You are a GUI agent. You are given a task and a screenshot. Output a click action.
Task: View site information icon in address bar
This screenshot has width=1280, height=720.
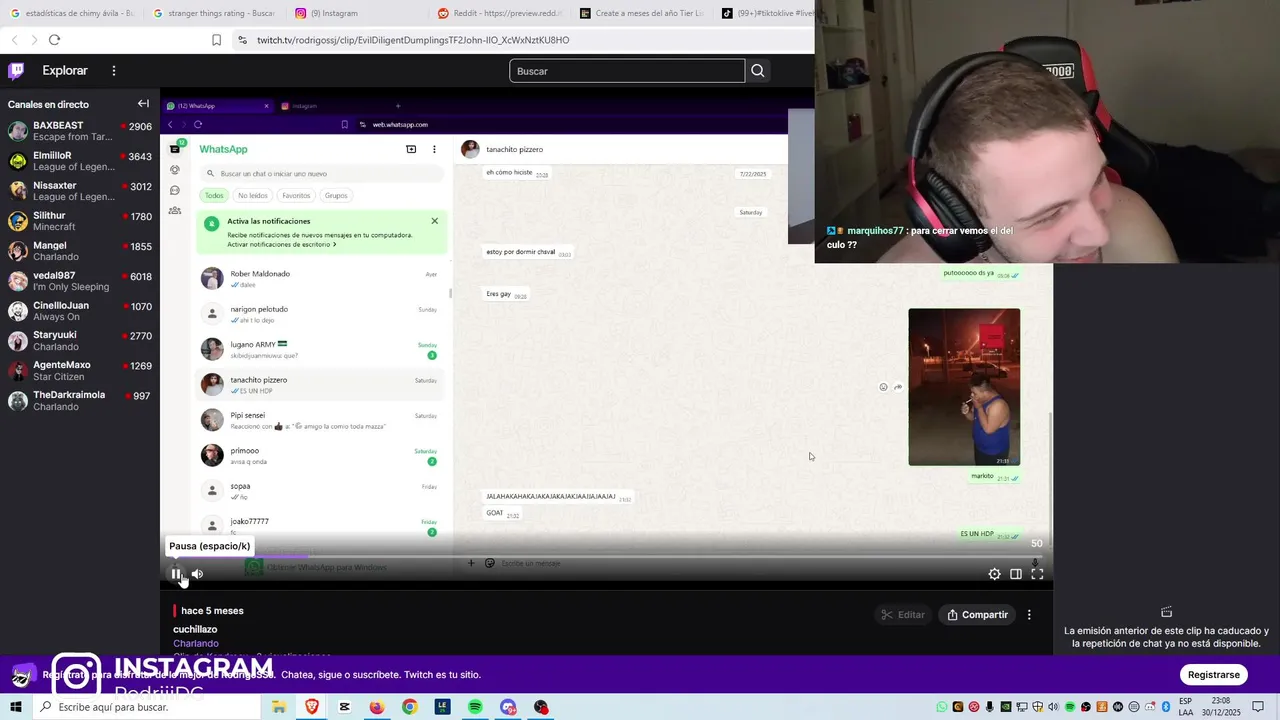[x=242, y=40]
